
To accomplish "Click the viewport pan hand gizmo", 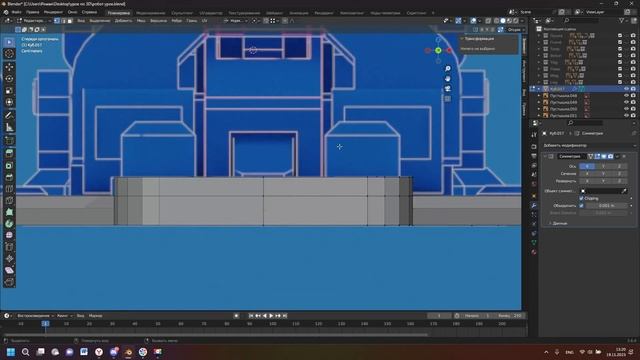I will [x=448, y=78].
